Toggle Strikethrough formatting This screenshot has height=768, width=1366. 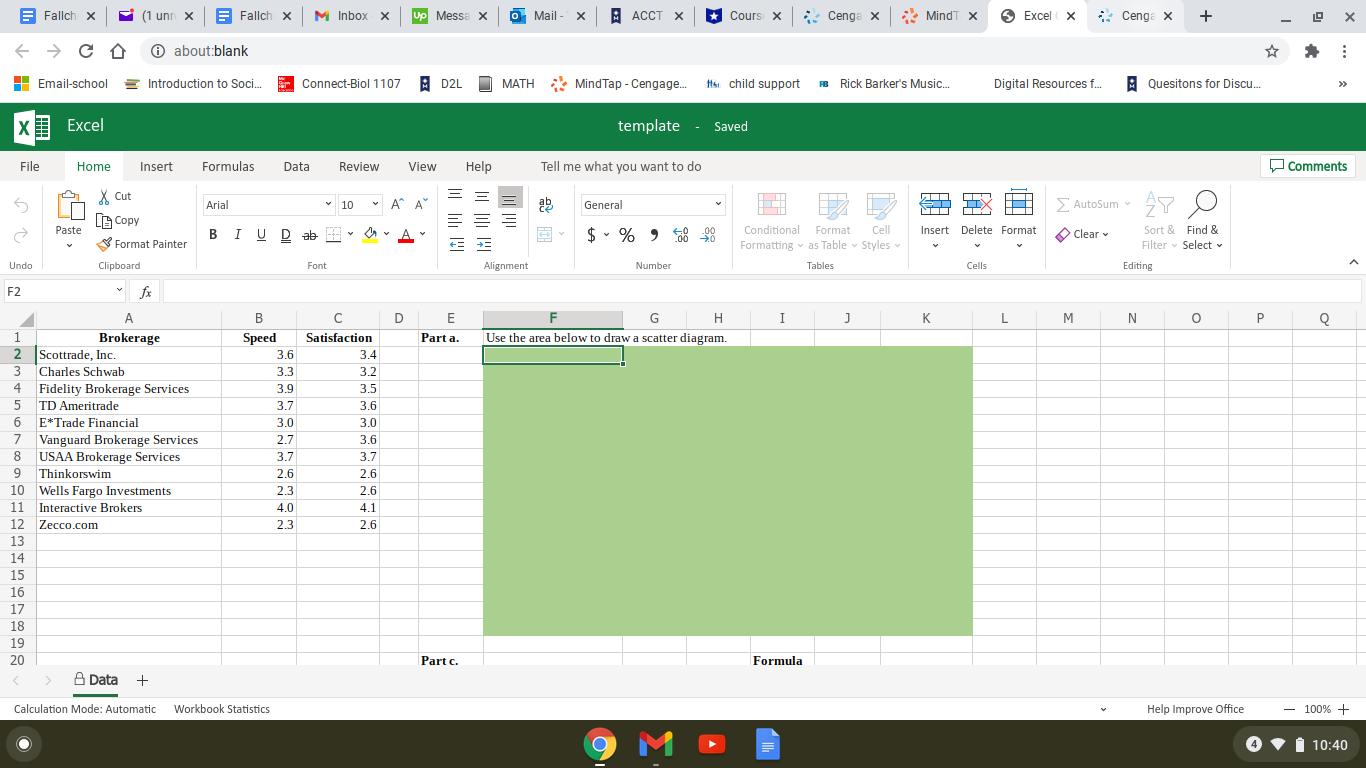(x=309, y=234)
